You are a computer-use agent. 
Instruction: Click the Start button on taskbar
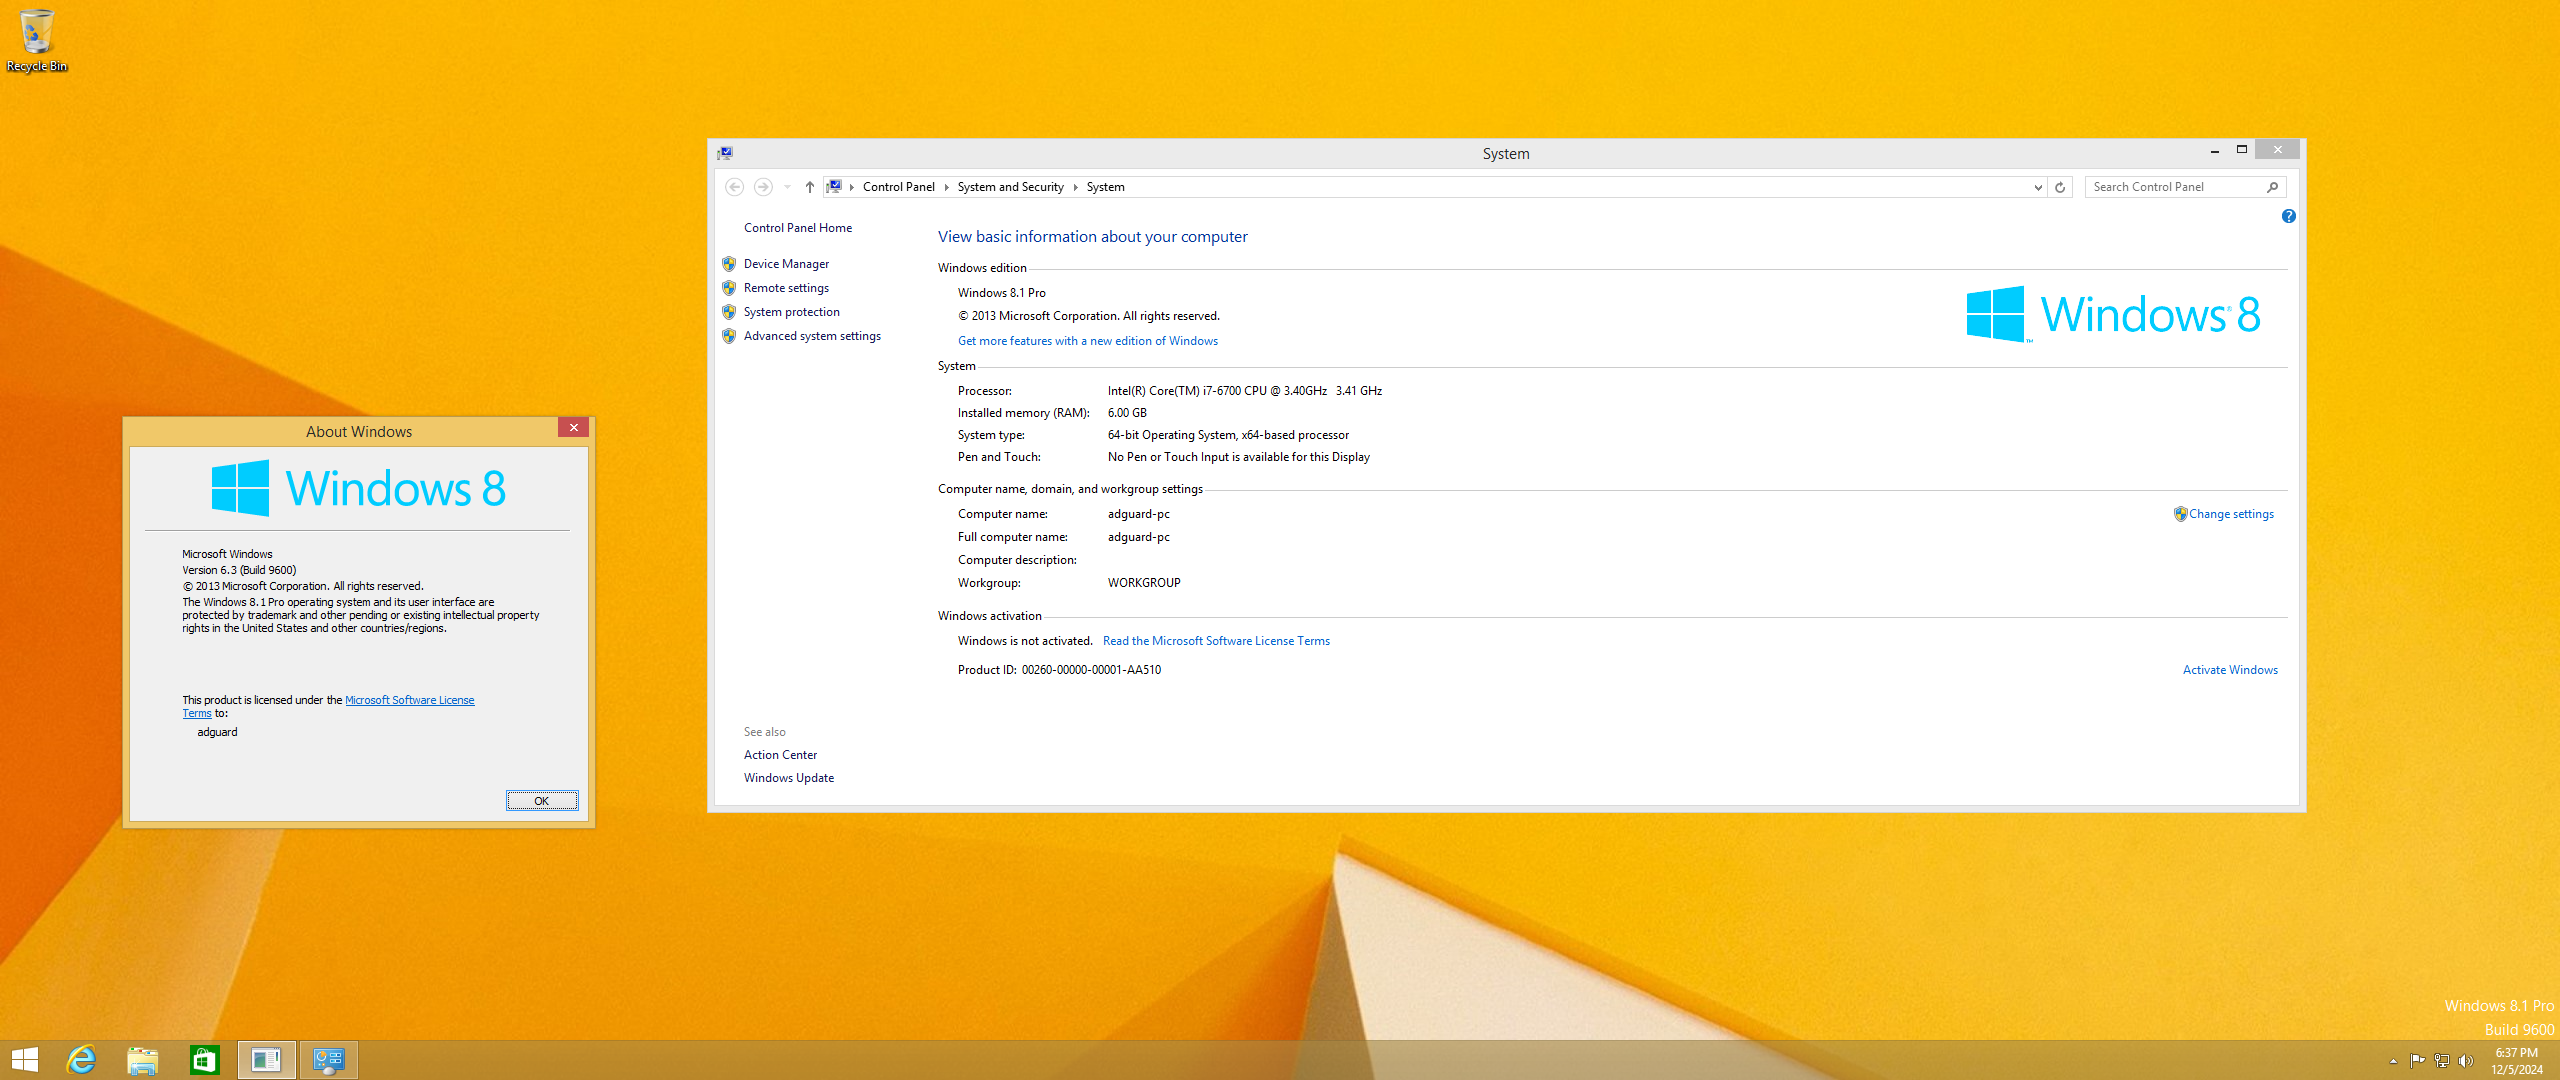(x=24, y=1060)
